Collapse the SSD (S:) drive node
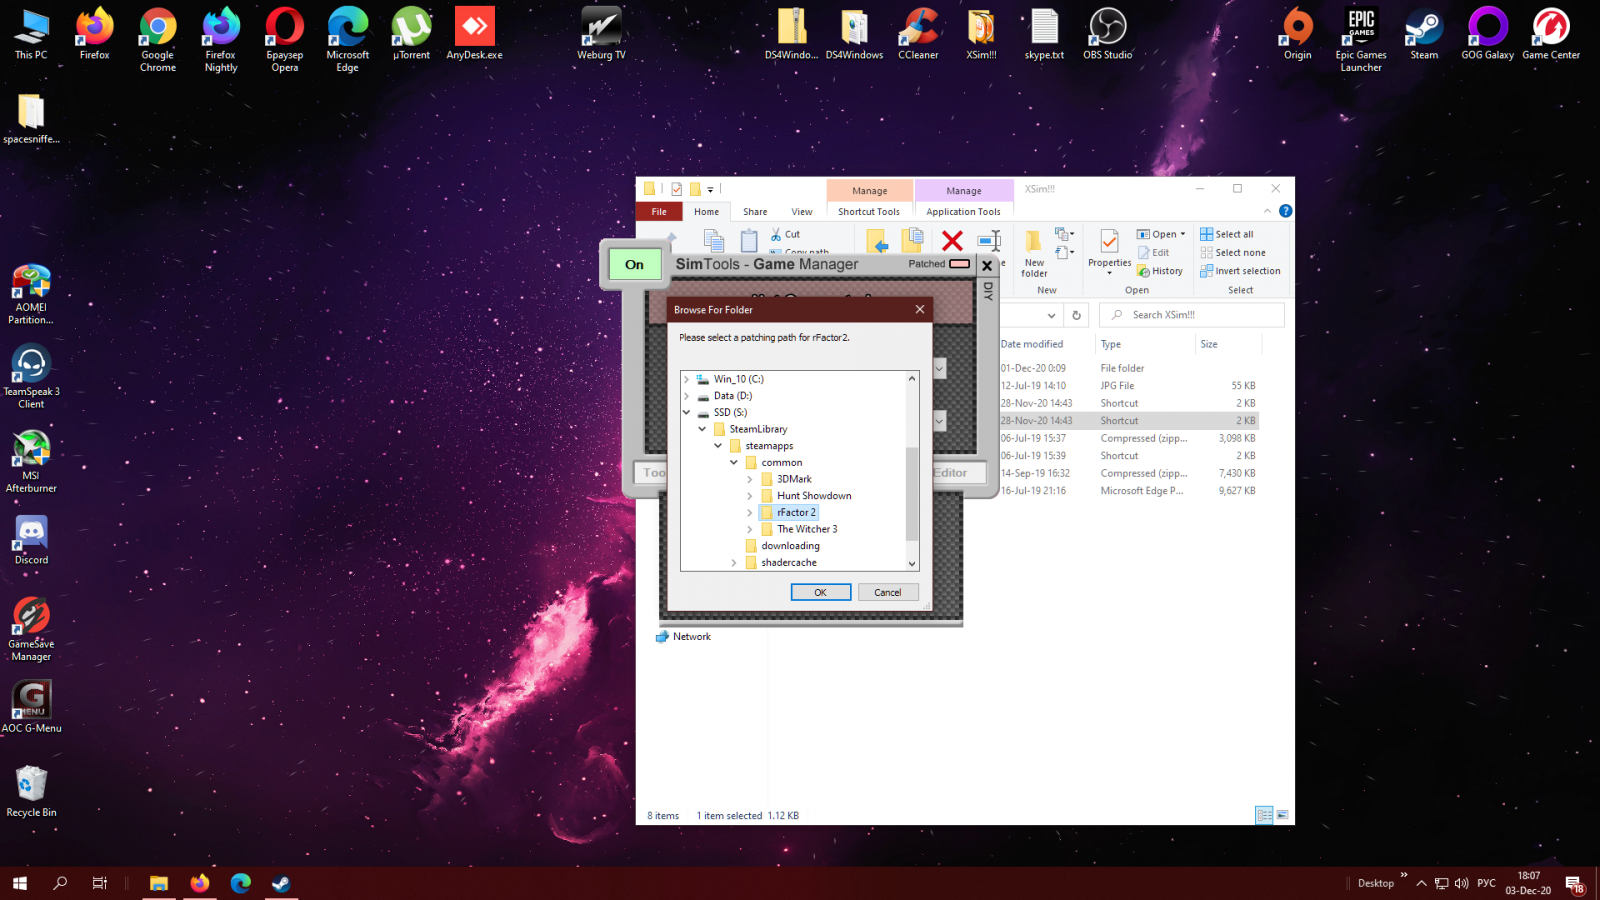The height and width of the screenshot is (900, 1600). pos(686,412)
